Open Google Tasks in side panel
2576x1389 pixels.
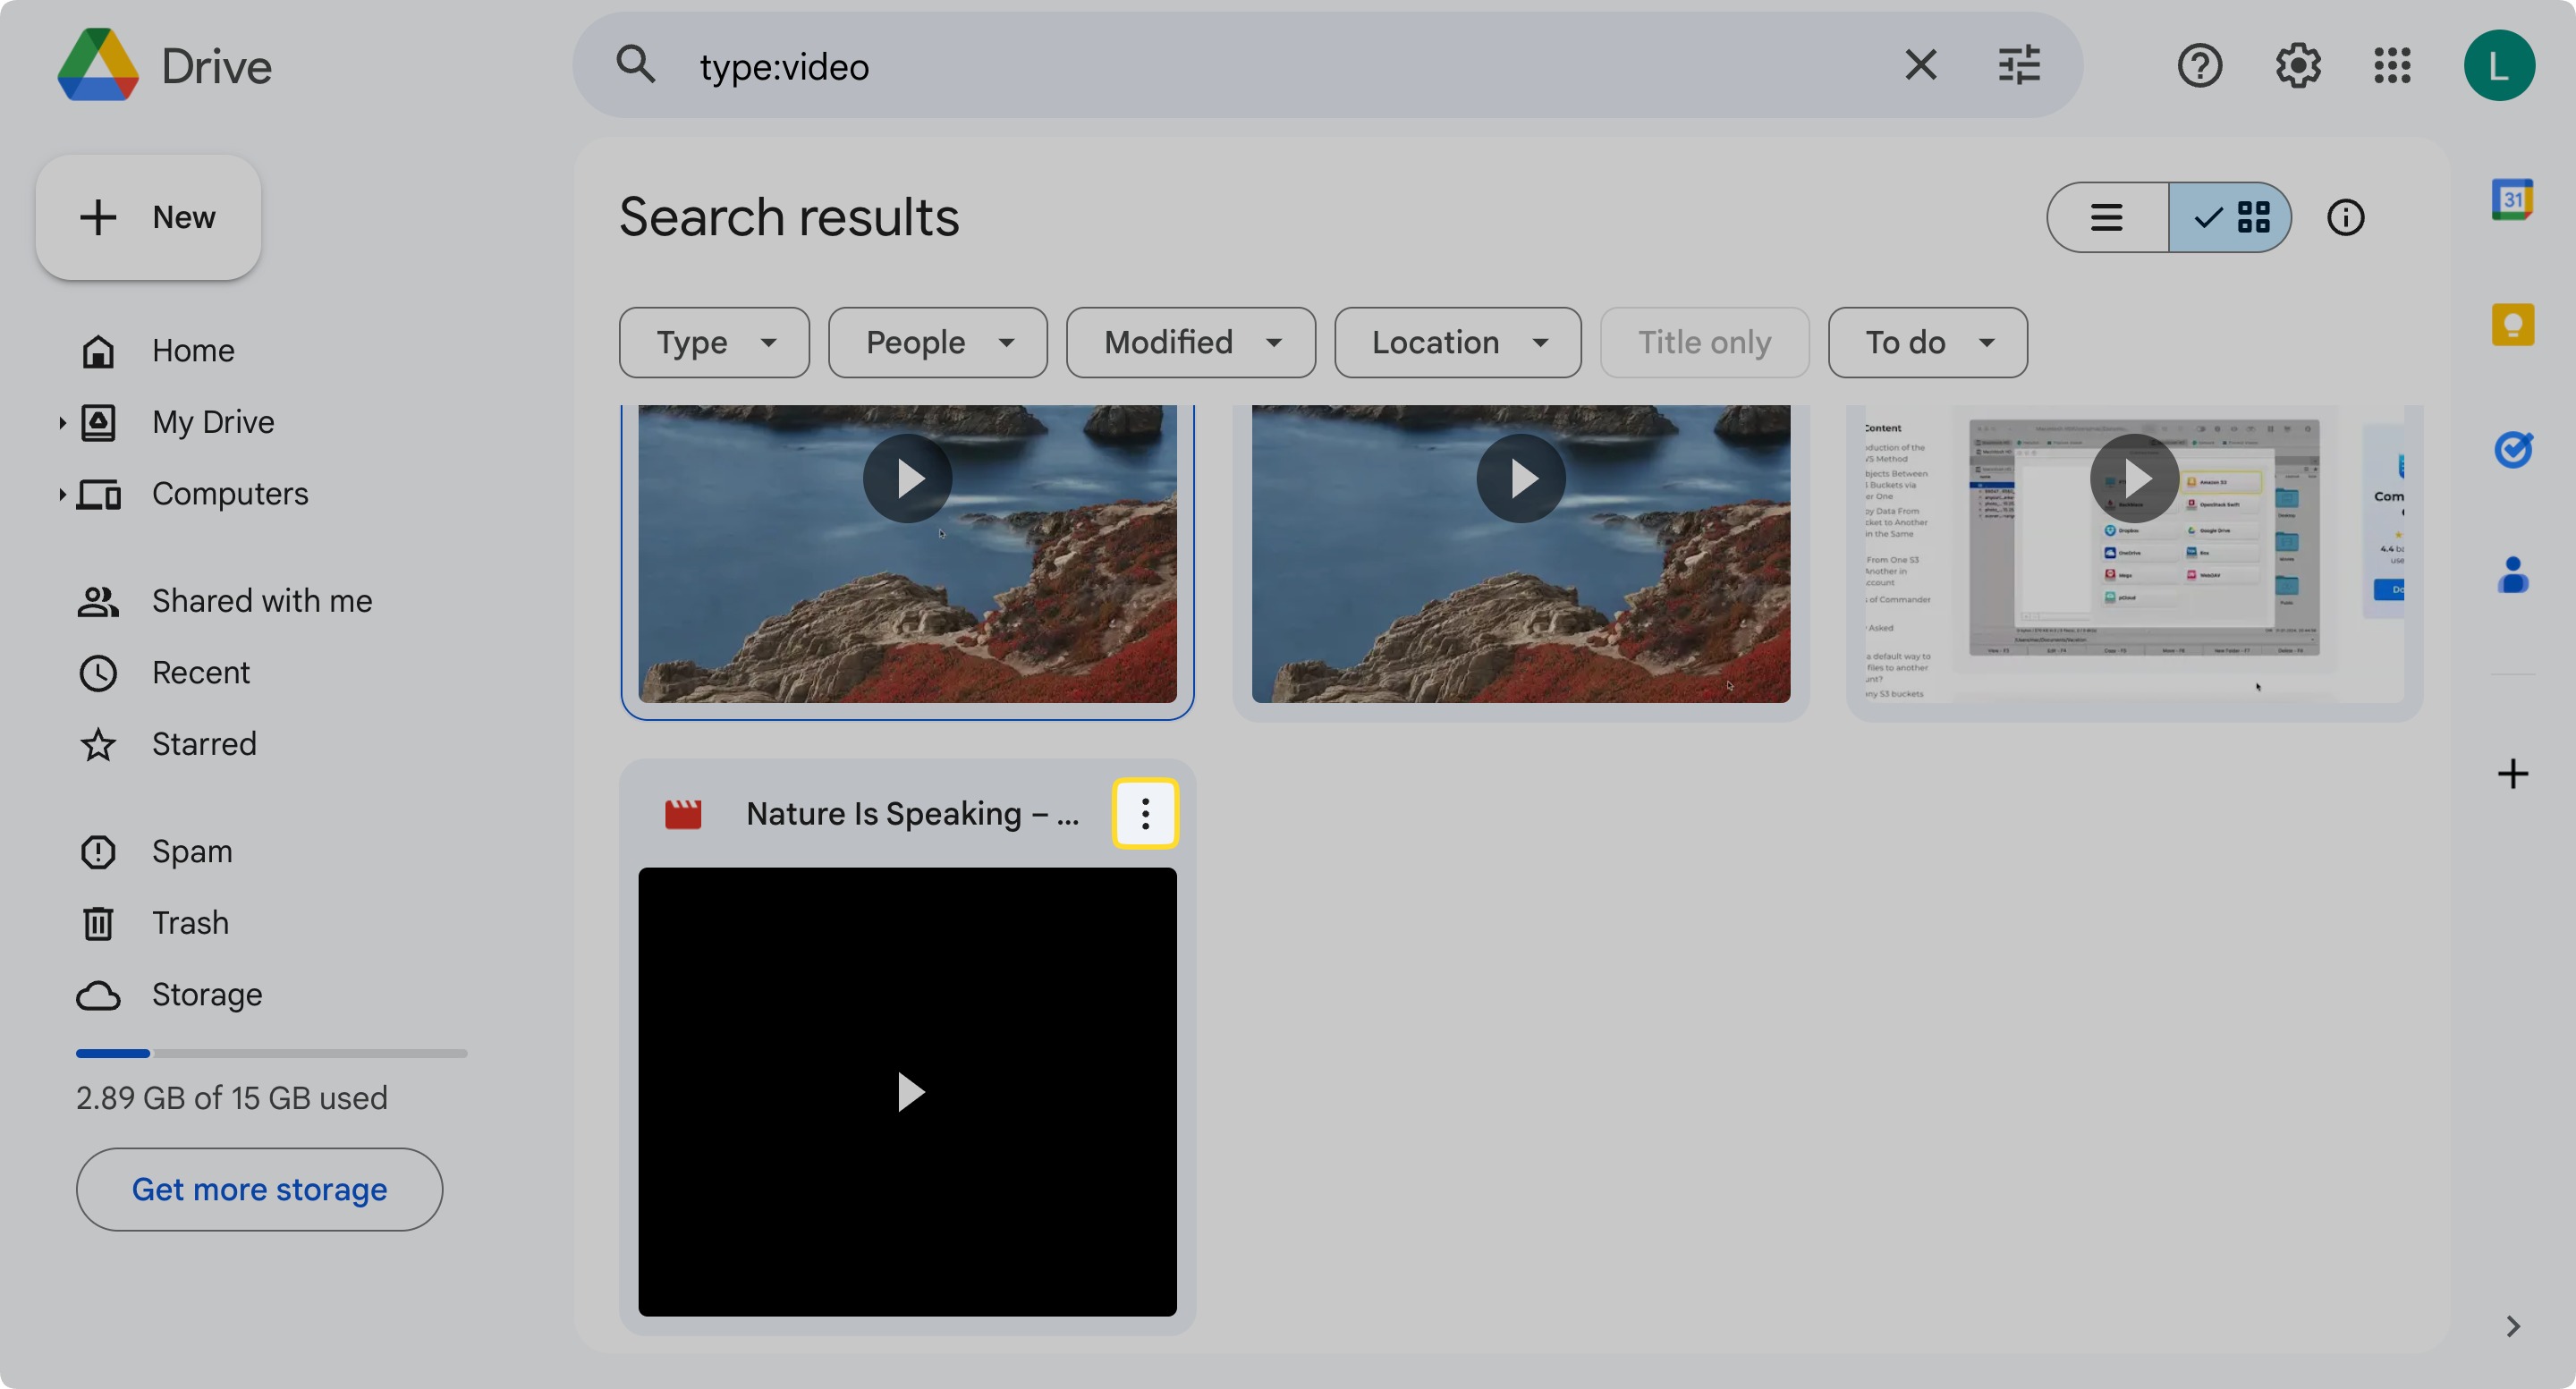coord(2513,449)
